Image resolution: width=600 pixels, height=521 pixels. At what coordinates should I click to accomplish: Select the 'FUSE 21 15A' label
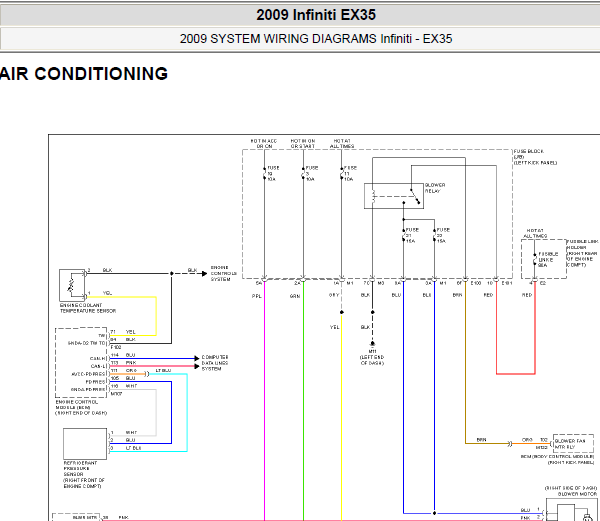[x=412, y=235]
